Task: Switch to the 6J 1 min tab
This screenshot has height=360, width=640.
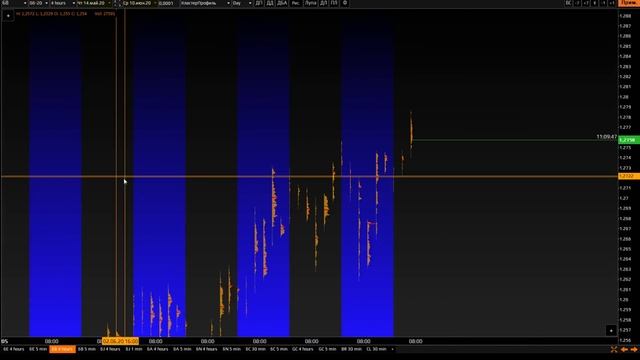Action: [134, 349]
